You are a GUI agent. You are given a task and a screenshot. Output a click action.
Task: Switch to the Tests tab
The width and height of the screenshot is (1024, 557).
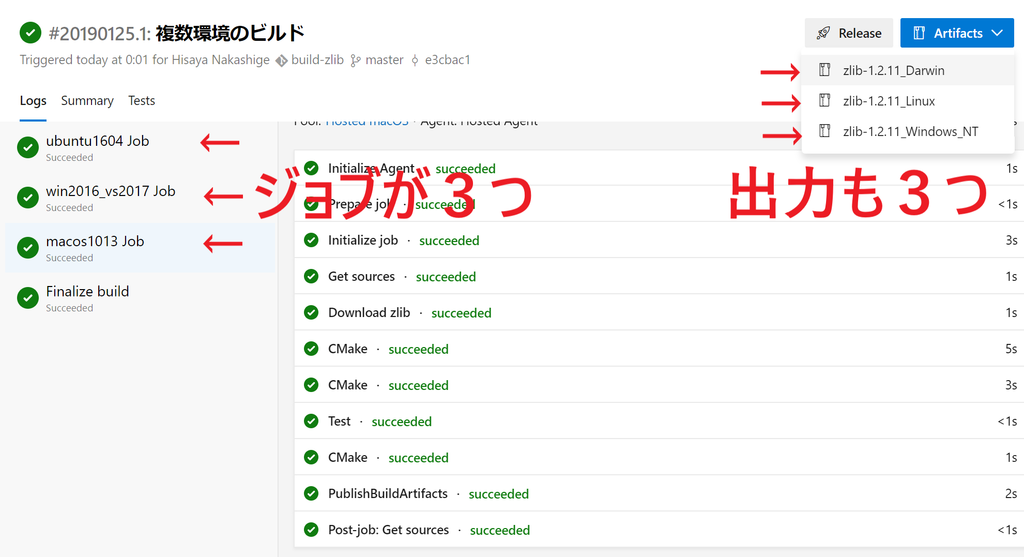[x=141, y=101]
